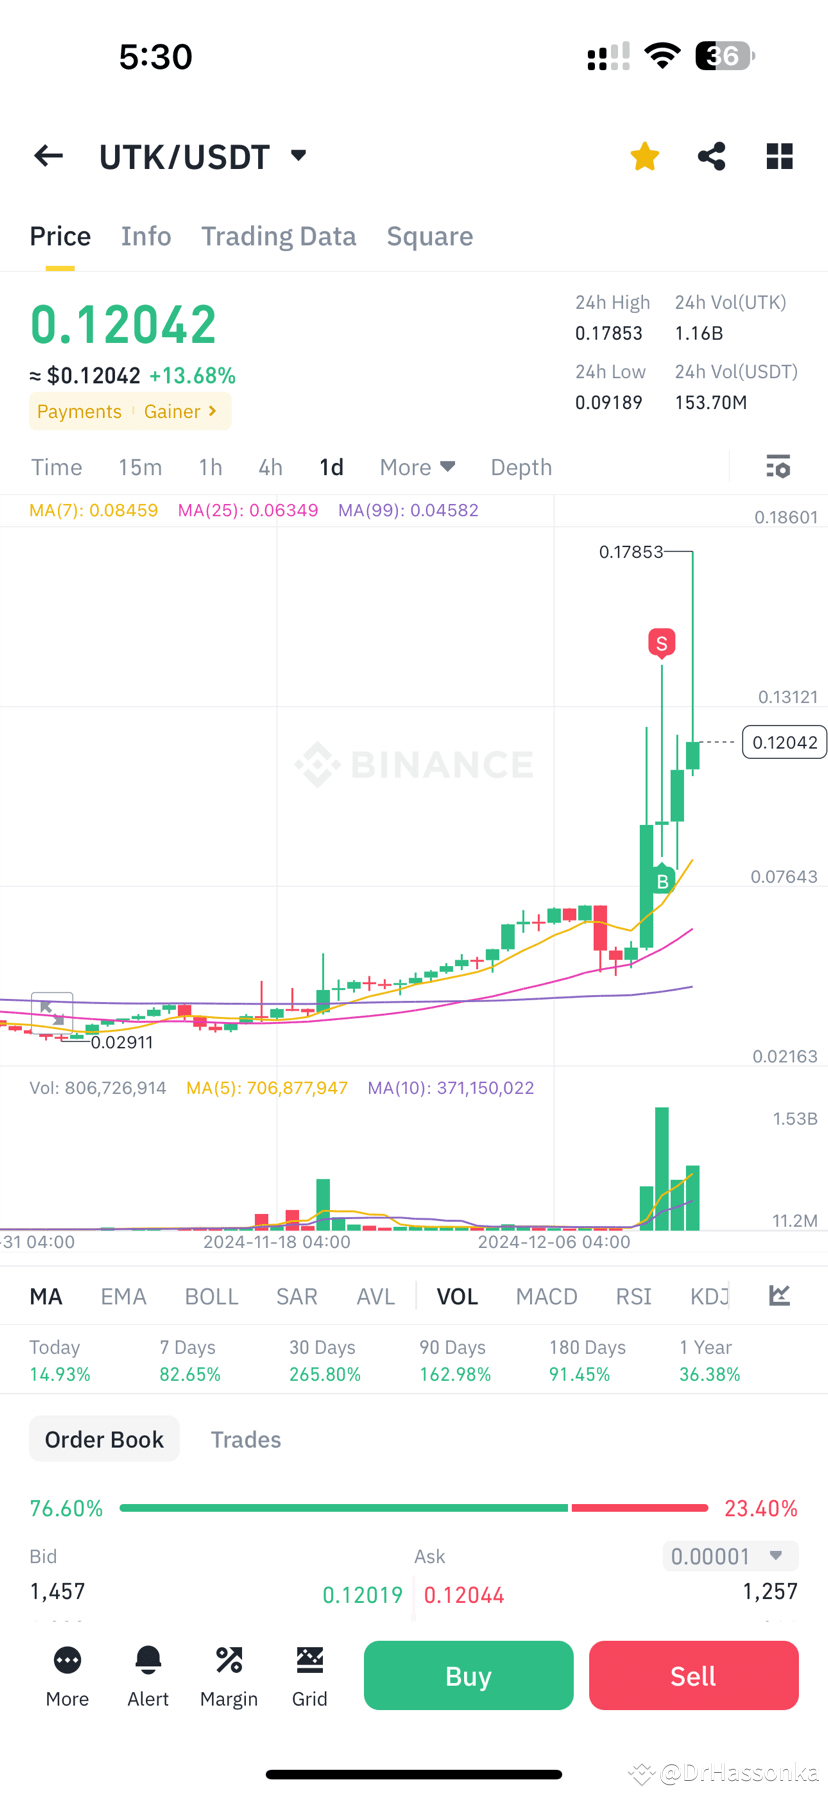Tap the share icon
Screen dimensions: 828x1795
point(711,156)
